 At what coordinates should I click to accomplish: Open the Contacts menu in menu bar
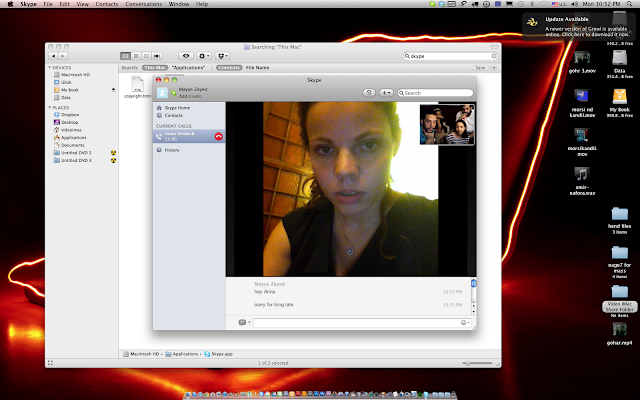pyautogui.click(x=107, y=4)
